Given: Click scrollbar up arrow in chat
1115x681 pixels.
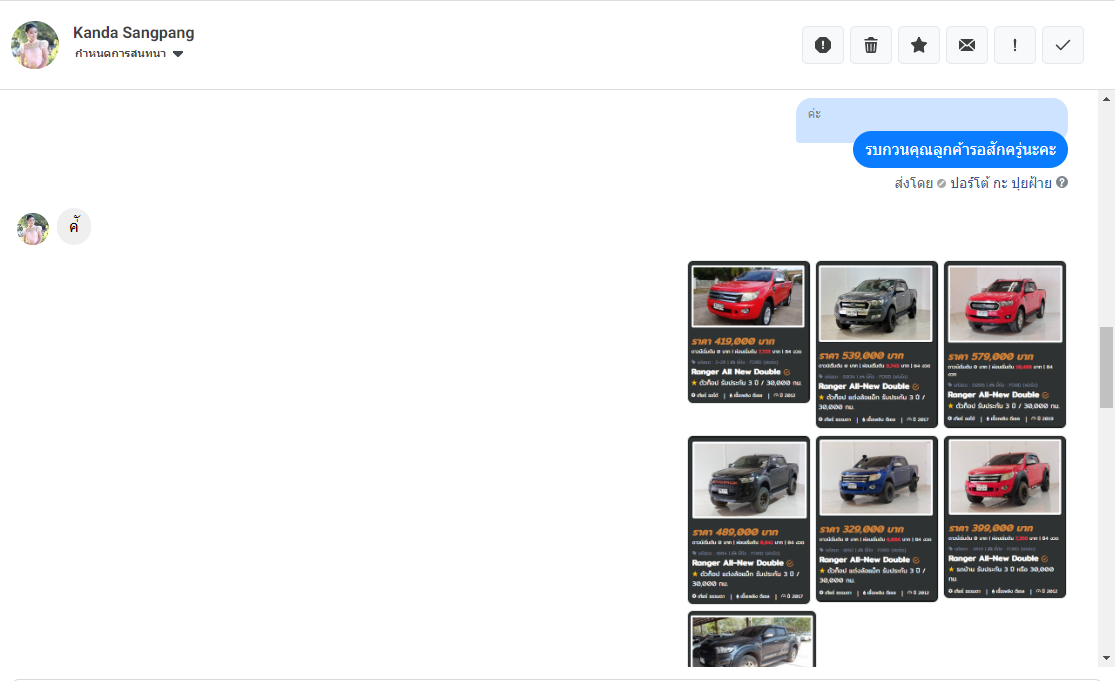Looking at the screenshot, I should [x=1106, y=99].
